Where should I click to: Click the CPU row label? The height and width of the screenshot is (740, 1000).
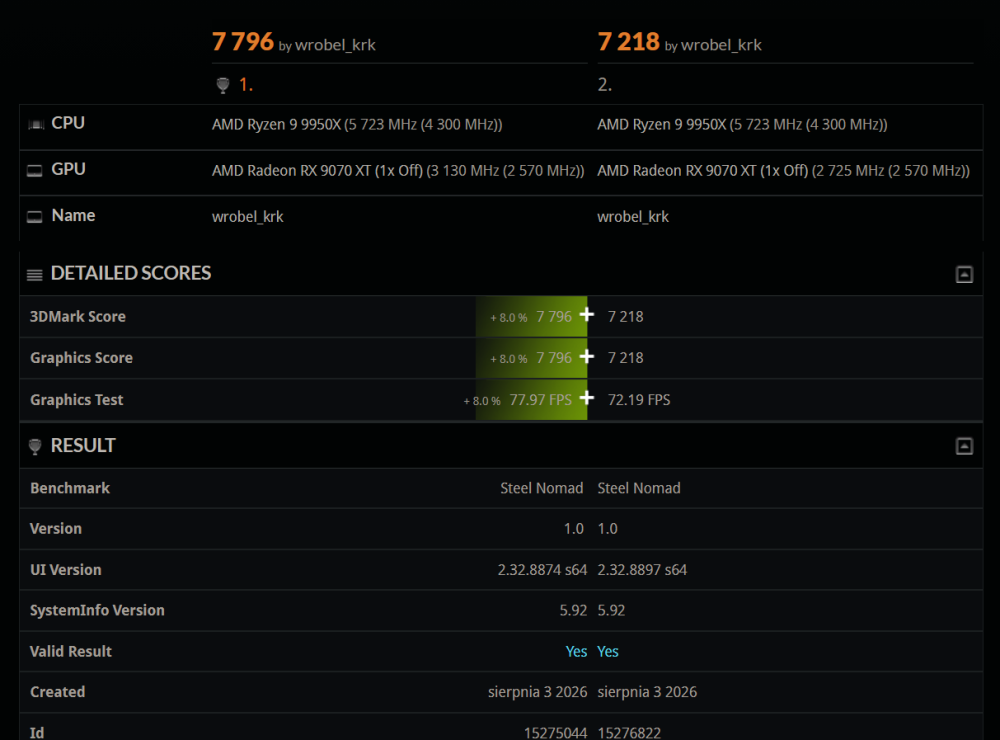tap(68, 122)
